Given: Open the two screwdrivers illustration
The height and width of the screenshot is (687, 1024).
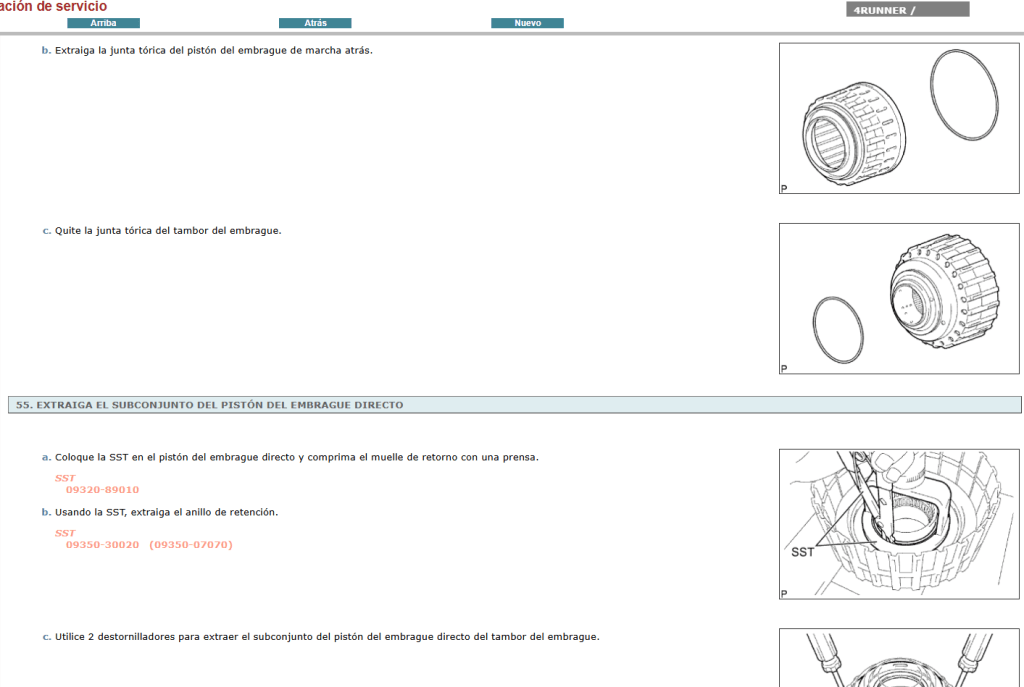Looking at the screenshot, I should coord(899,657).
